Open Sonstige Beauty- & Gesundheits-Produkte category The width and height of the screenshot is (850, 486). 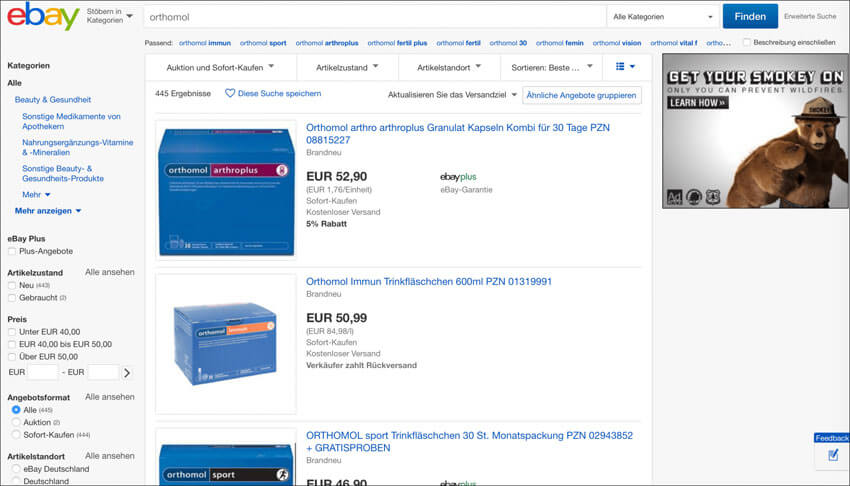tap(63, 173)
